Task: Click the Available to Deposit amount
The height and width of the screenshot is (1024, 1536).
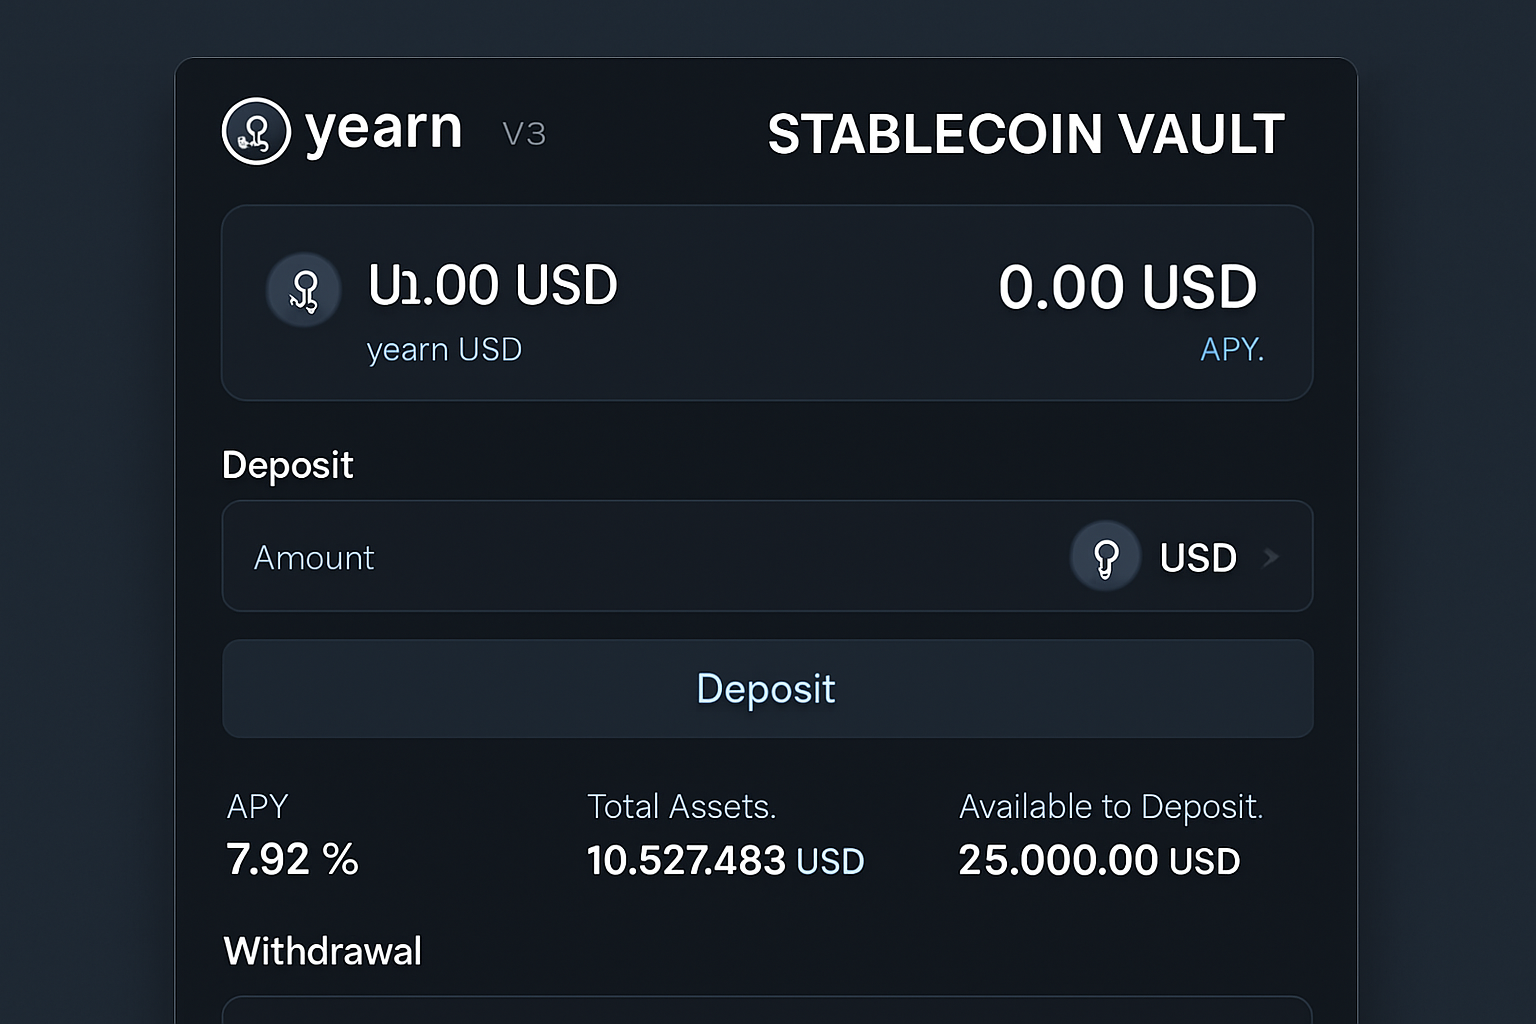Action: pyautogui.click(x=1099, y=859)
